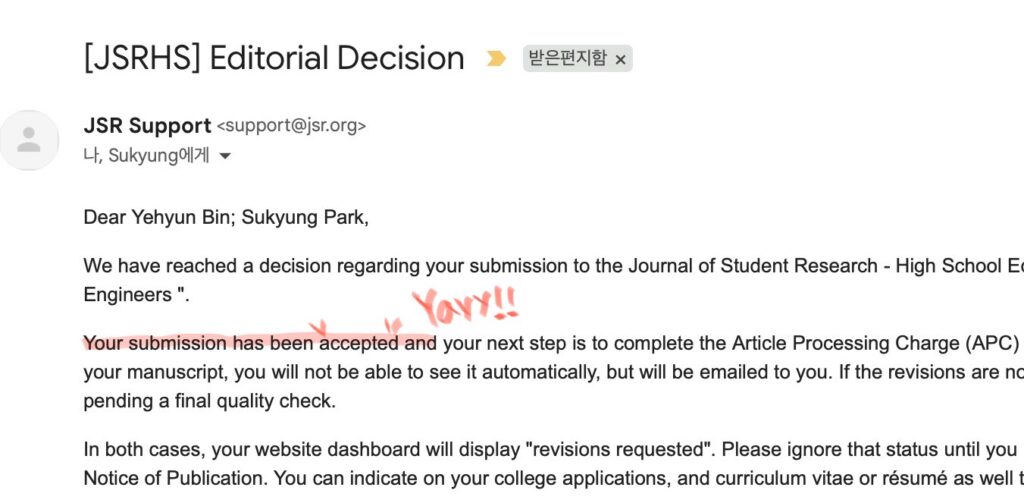1024x503 pixels.
Task: Open the 받은편지함 label chip
Action: click(567, 59)
